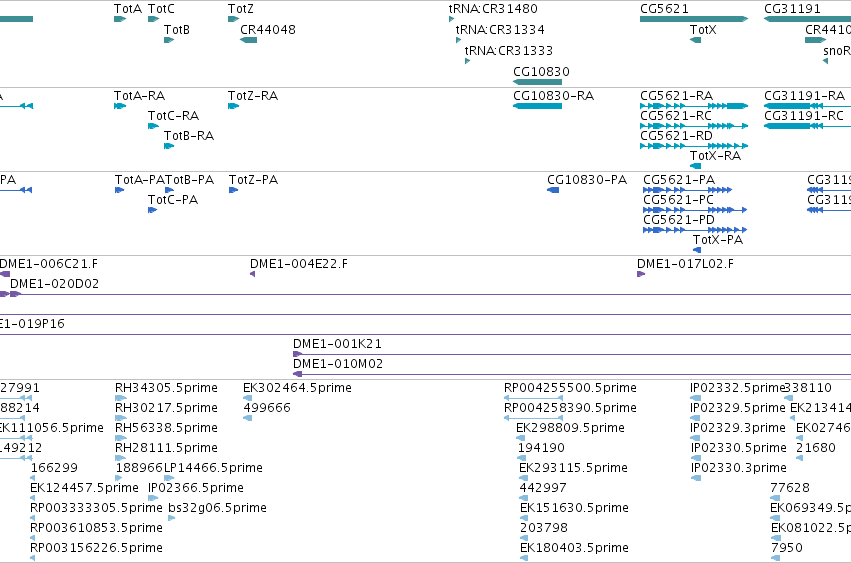Click the CR44048 gene bar
The height and width of the screenshot is (563, 851).
pyautogui.click(x=249, y=40)
